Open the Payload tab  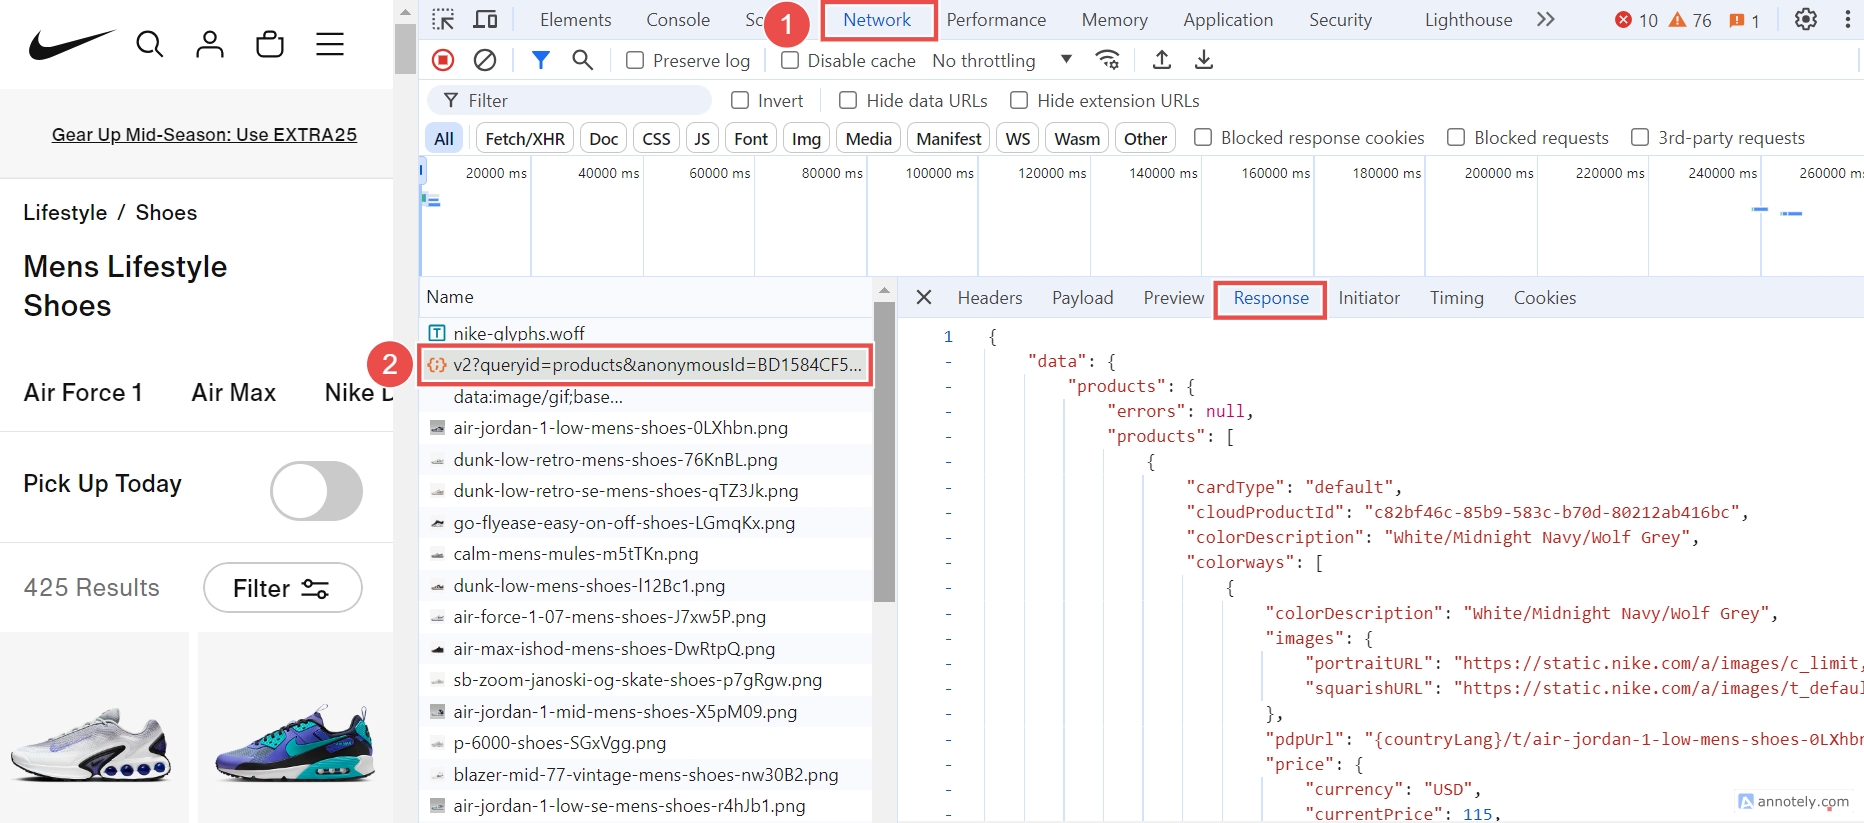pos(1082,297)
